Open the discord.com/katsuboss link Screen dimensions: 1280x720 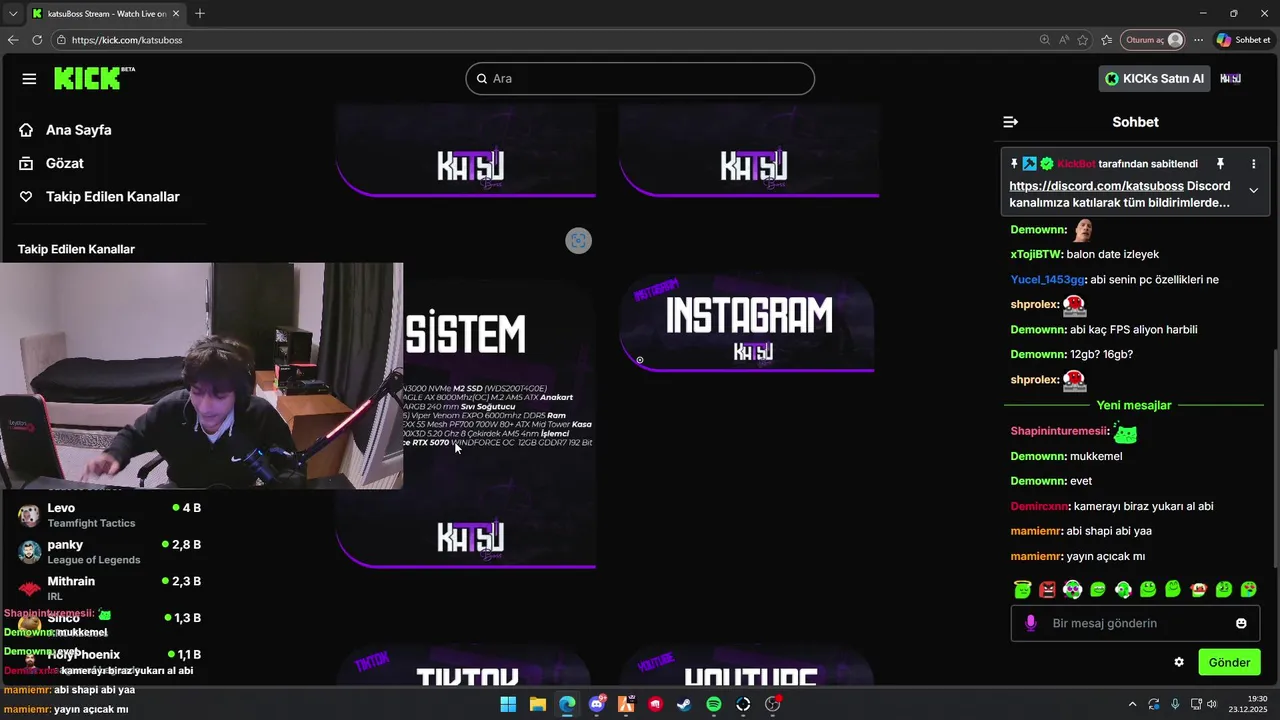tap(1096, 186)
